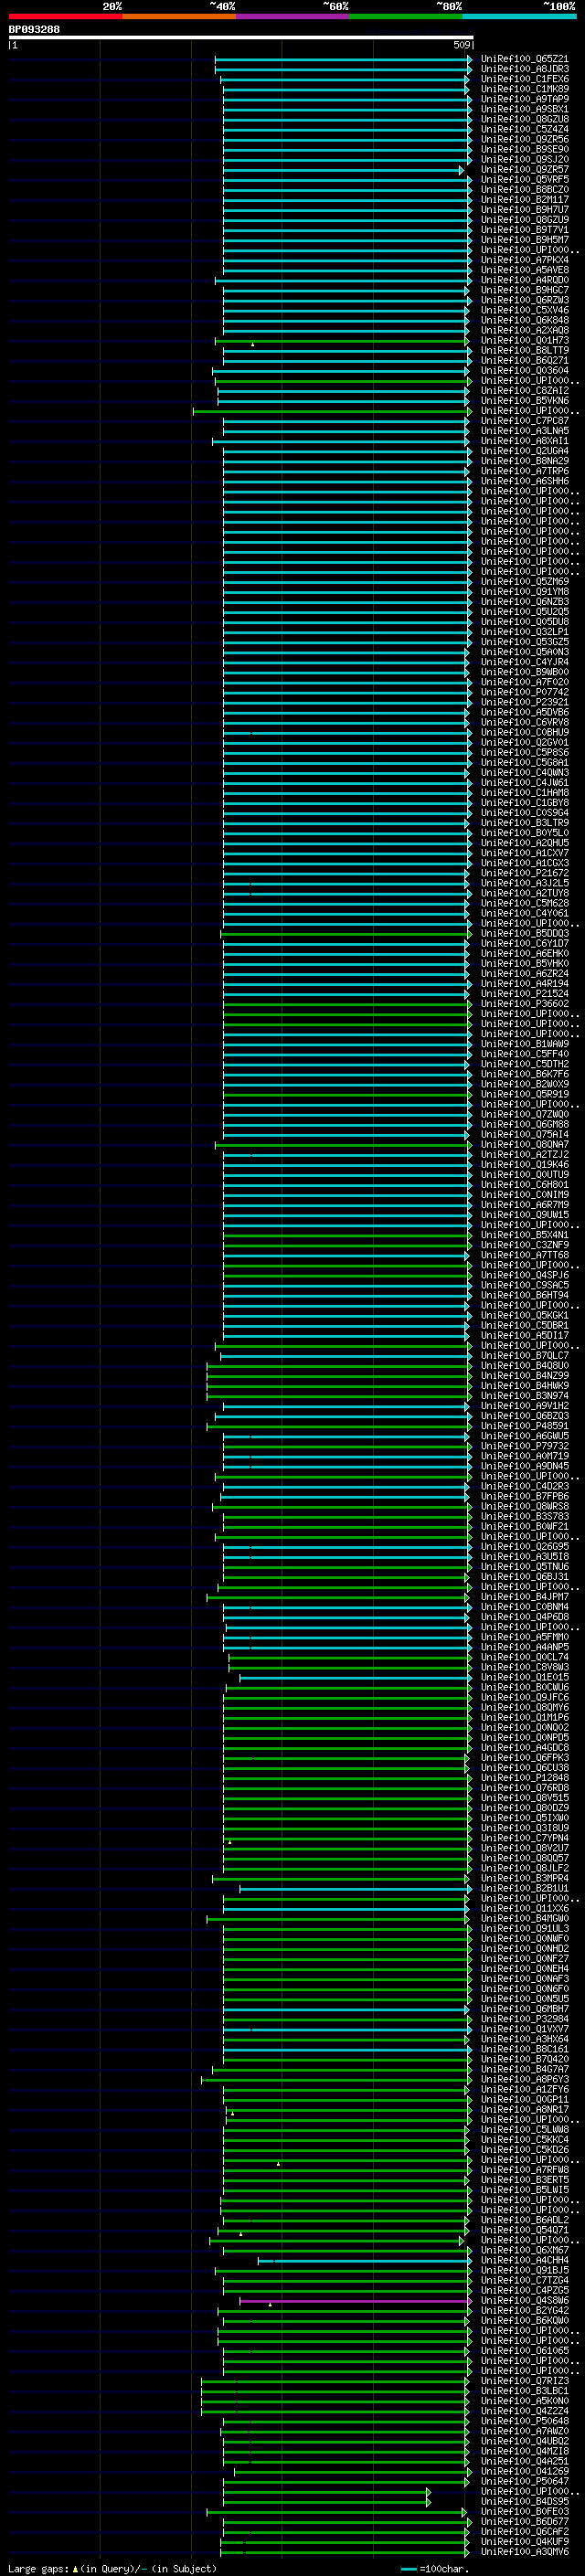
Task: Select last hit label UniRef100_A3QMV6
Action: (525, 2552)
